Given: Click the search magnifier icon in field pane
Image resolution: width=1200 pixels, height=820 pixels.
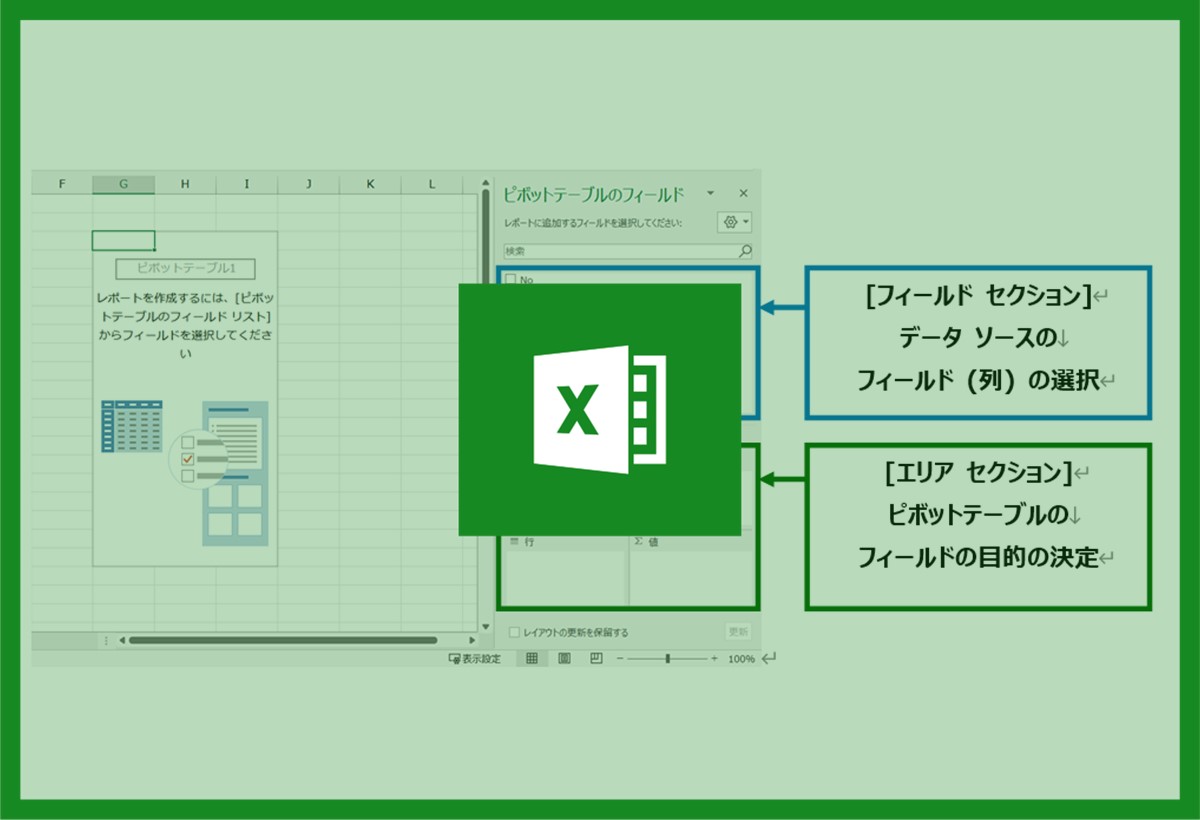Looking at the screenshot, I should point(745,251).
